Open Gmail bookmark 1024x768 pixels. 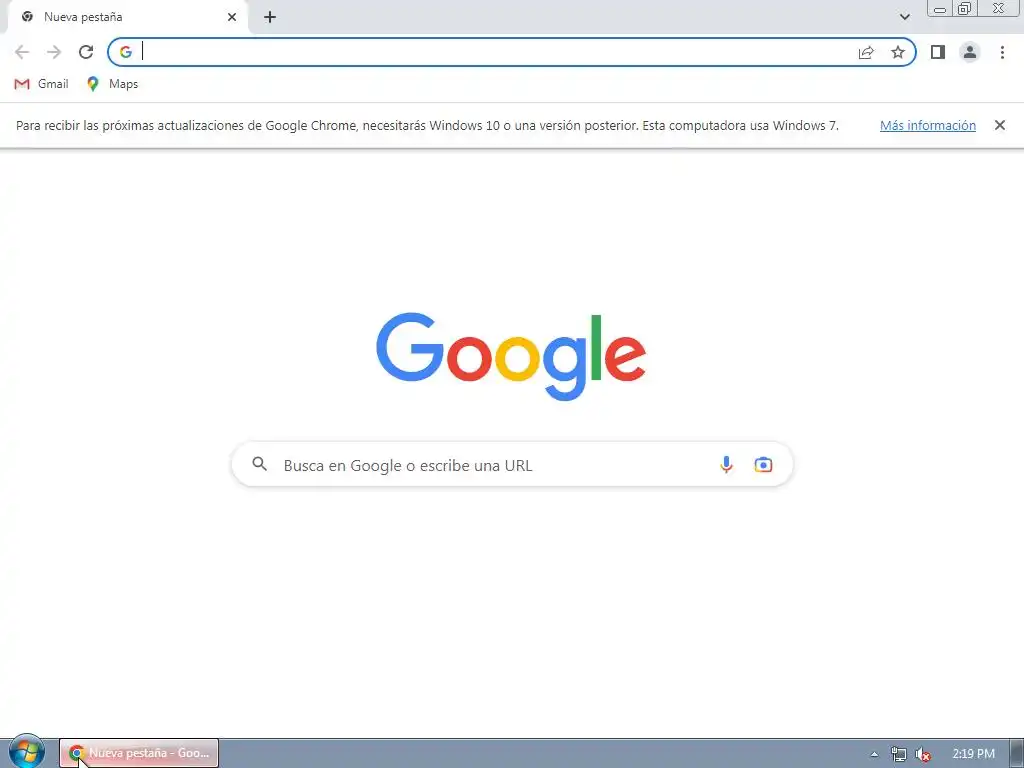(x=41, y=84)
